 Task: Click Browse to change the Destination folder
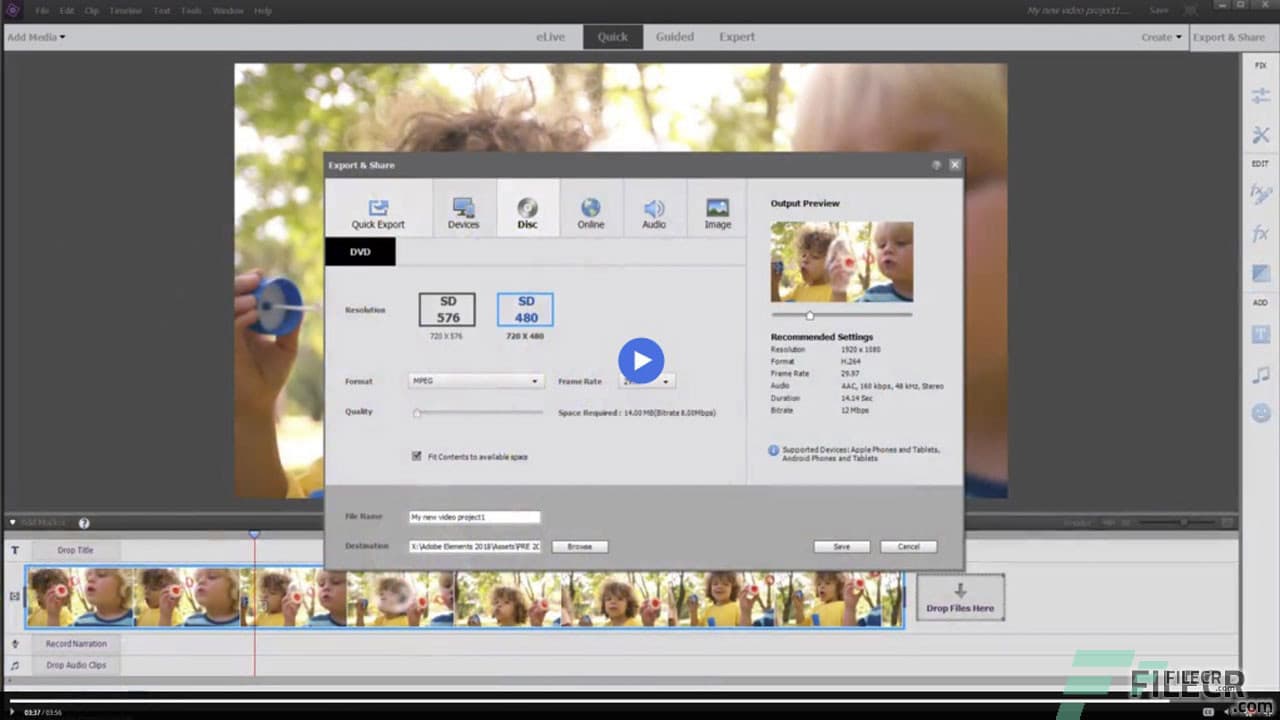579,546
